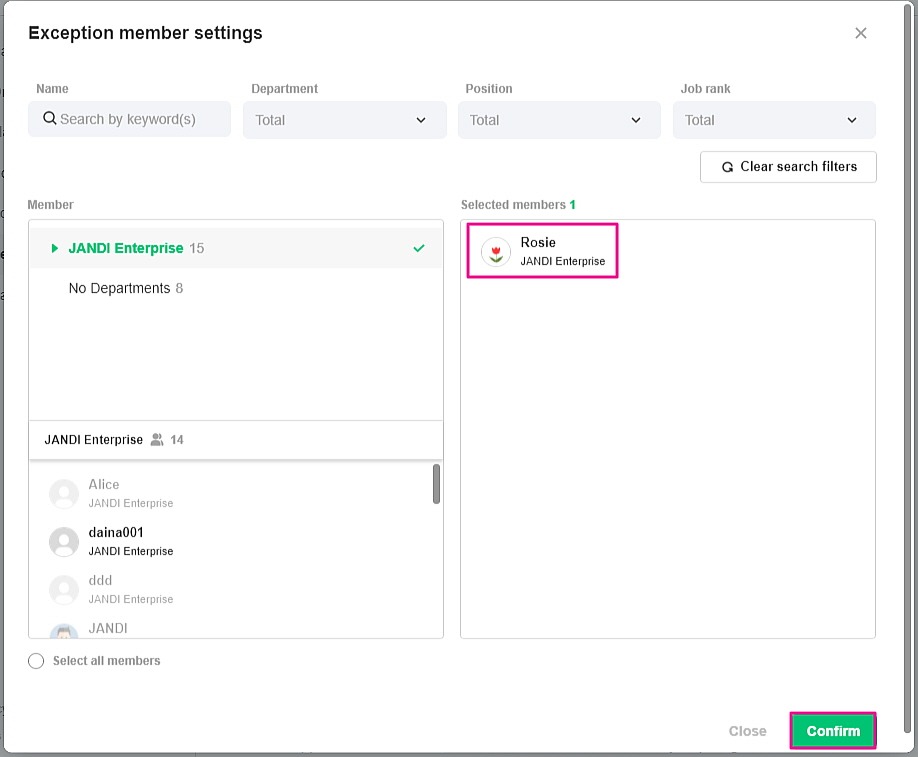
Task: Click the ddd member avatar
Action: pyautogui.click(x=64, y=590)
